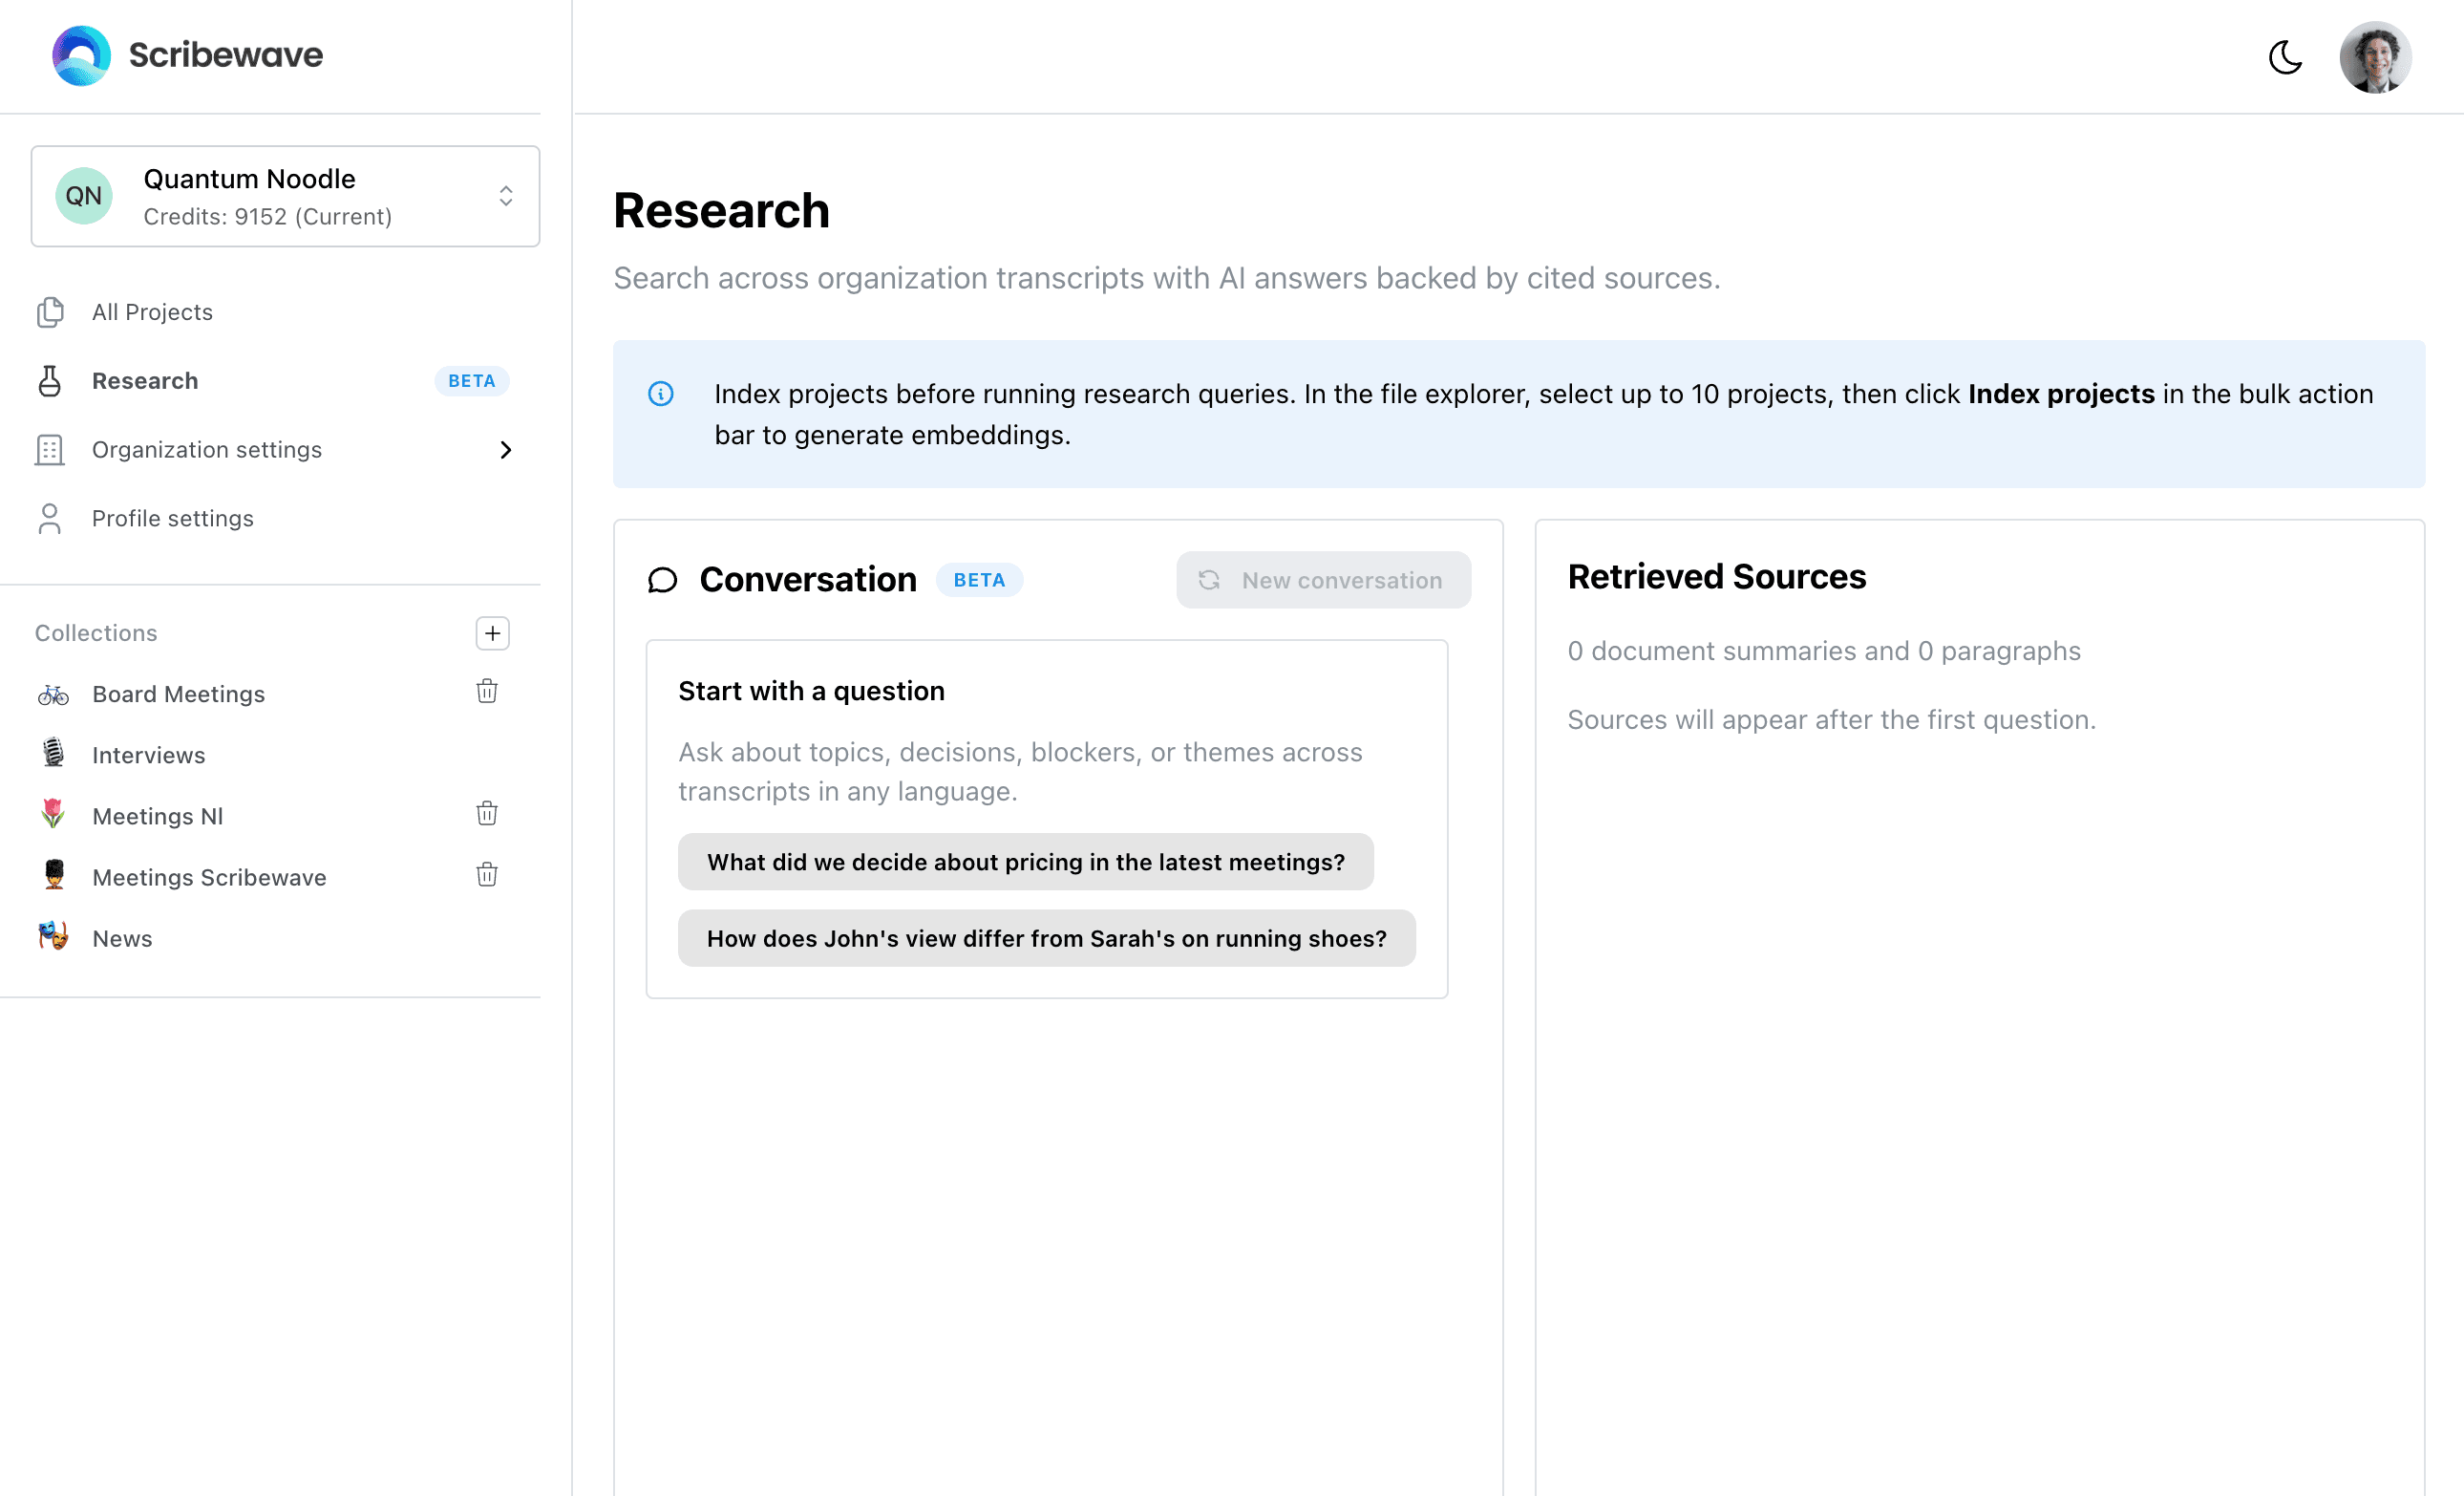
Task: Click the Conversation chat bubble icon
Action: 663,579
